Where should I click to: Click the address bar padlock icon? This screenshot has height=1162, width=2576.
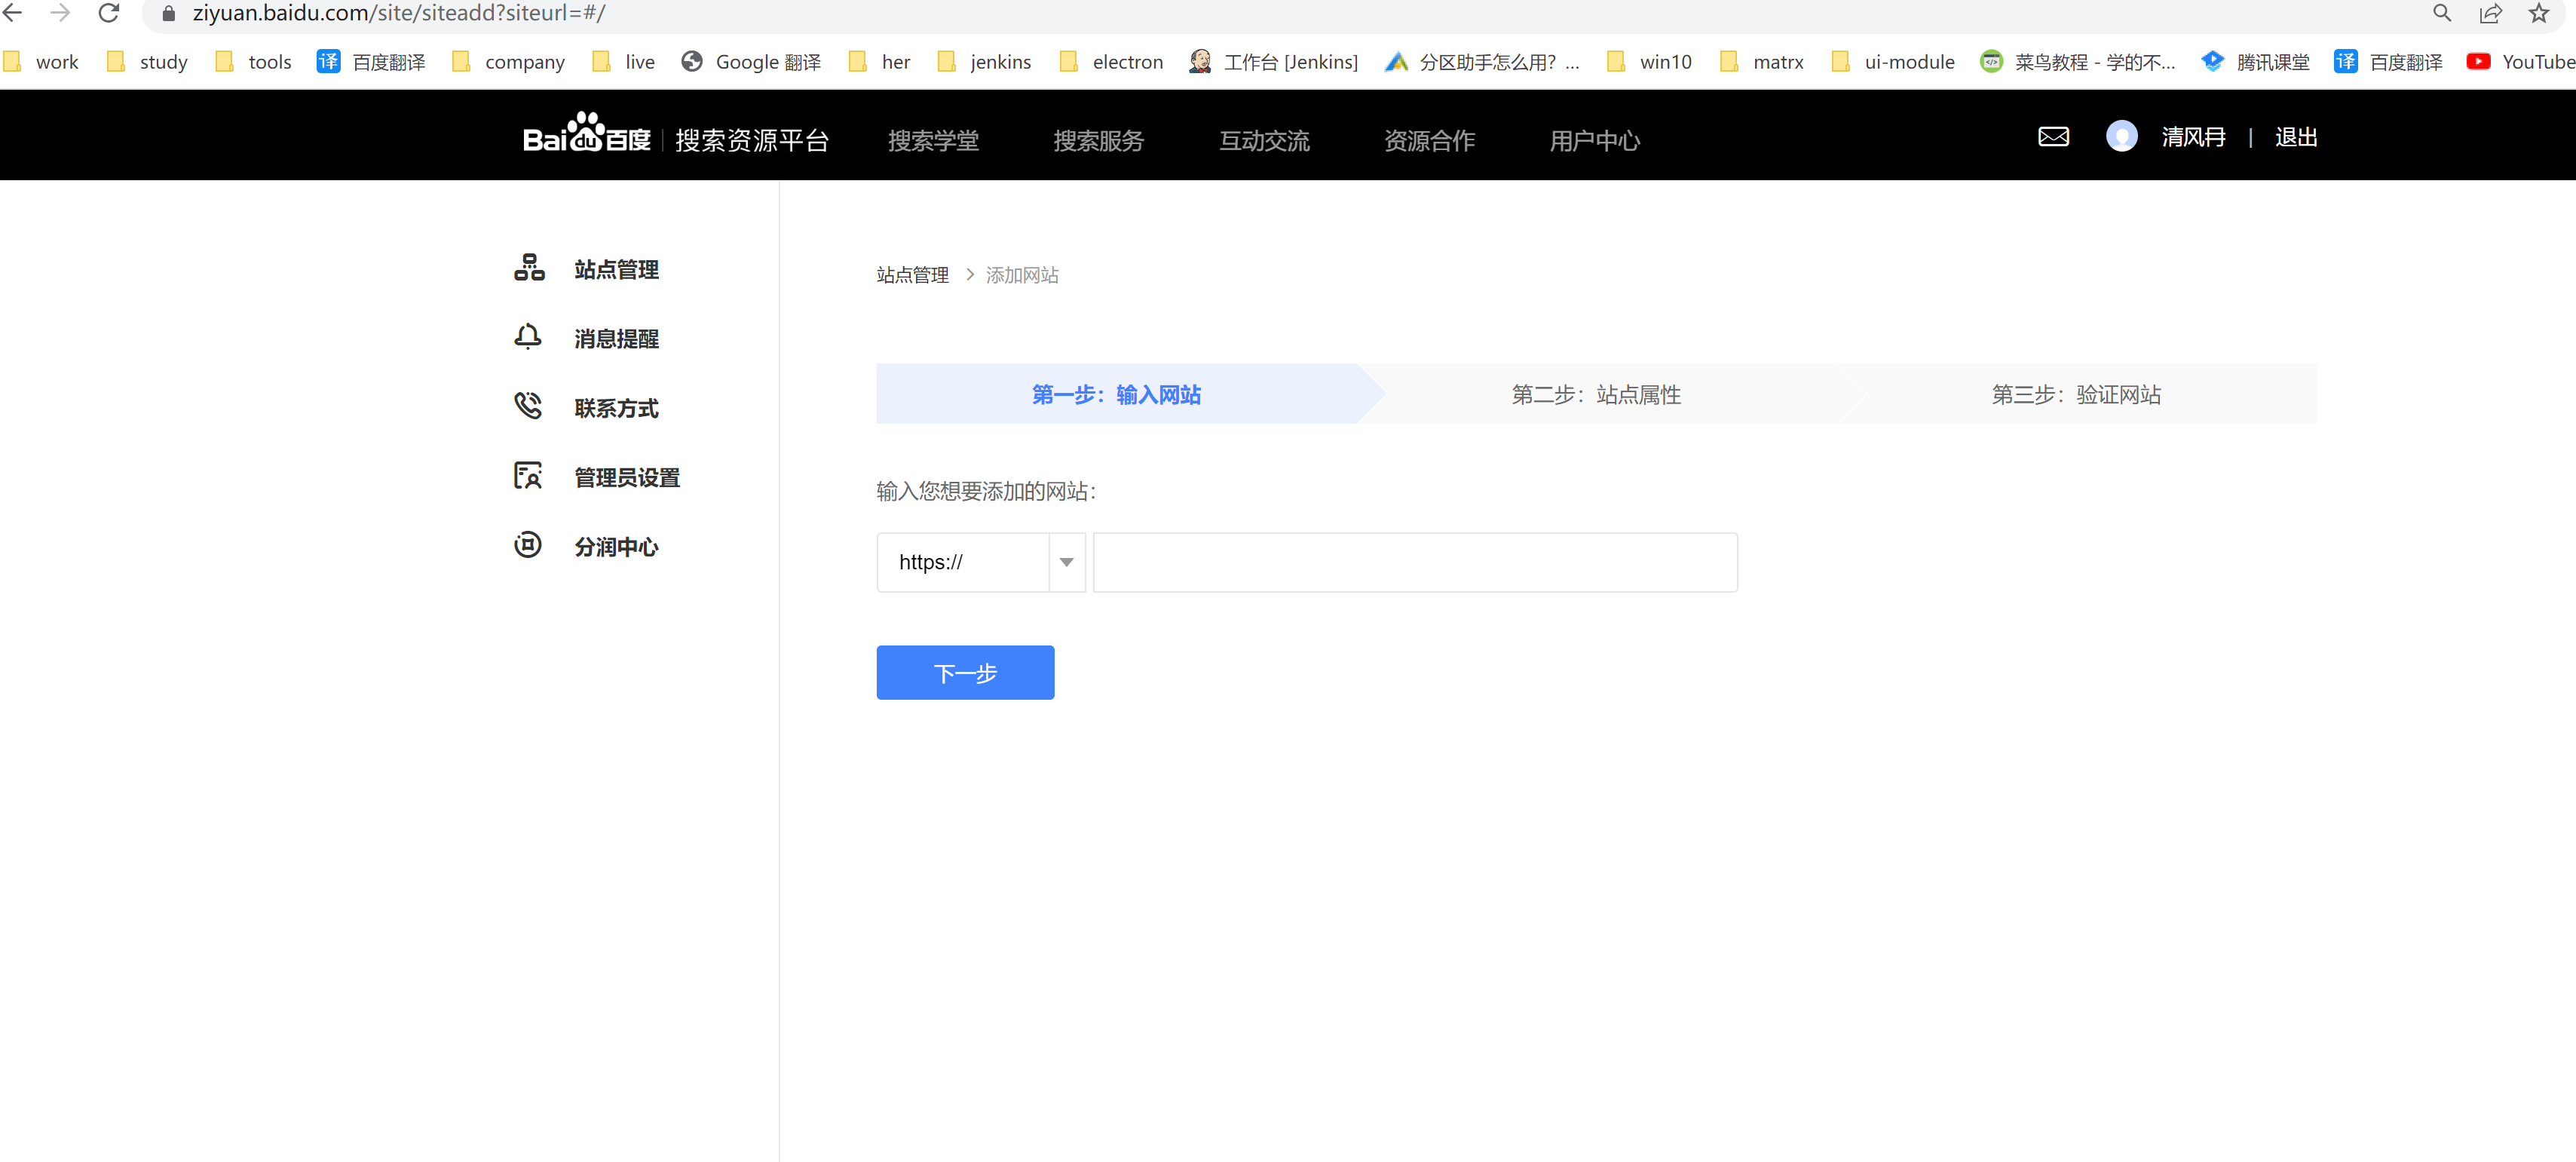coord(168,14)
